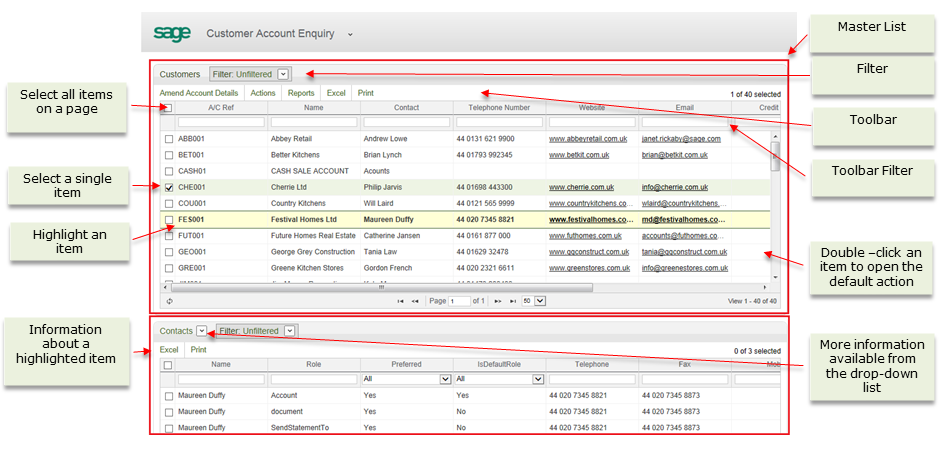
Task: Open the Preferred filter dropdown showing All
Action: (x=407, y=380)
